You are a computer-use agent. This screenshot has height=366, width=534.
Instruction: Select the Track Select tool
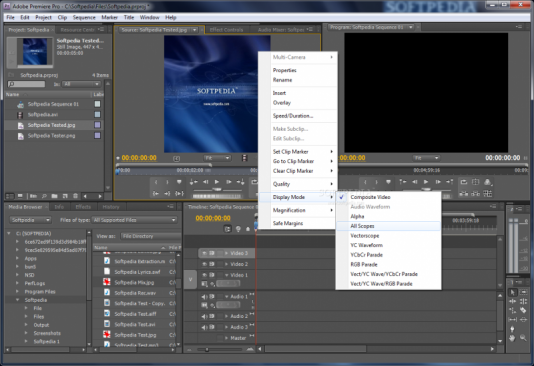[523, 292]
